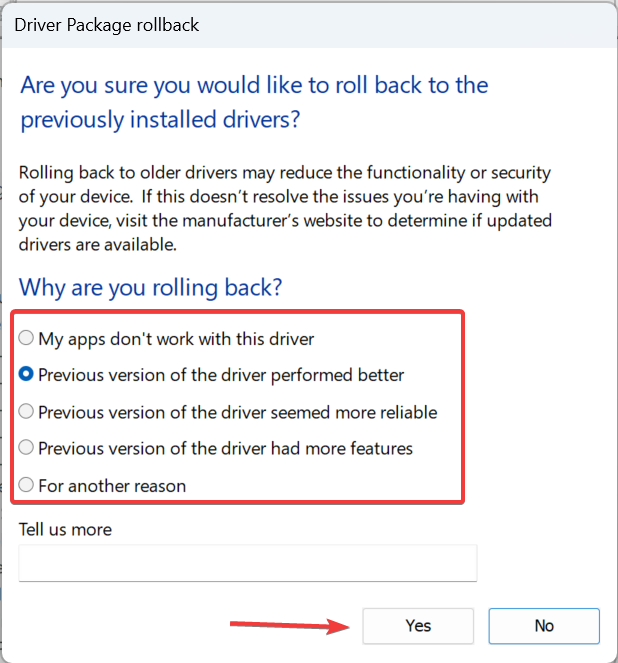Choose the "For another reason" option
The width and height of the screenshot is (618, 663).
point(111,486)
